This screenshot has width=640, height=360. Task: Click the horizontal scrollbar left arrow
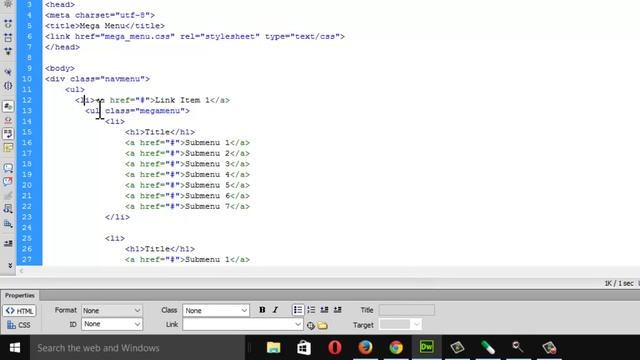pyautogui.click(x=21, y=271)
